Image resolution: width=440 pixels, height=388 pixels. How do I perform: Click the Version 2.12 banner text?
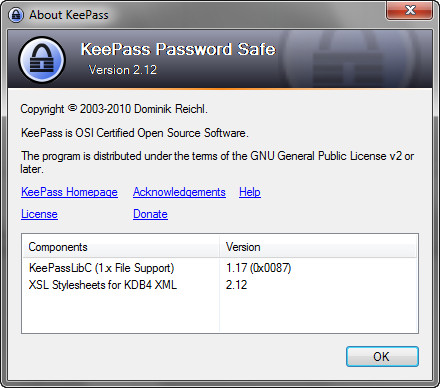pos(122,70)
